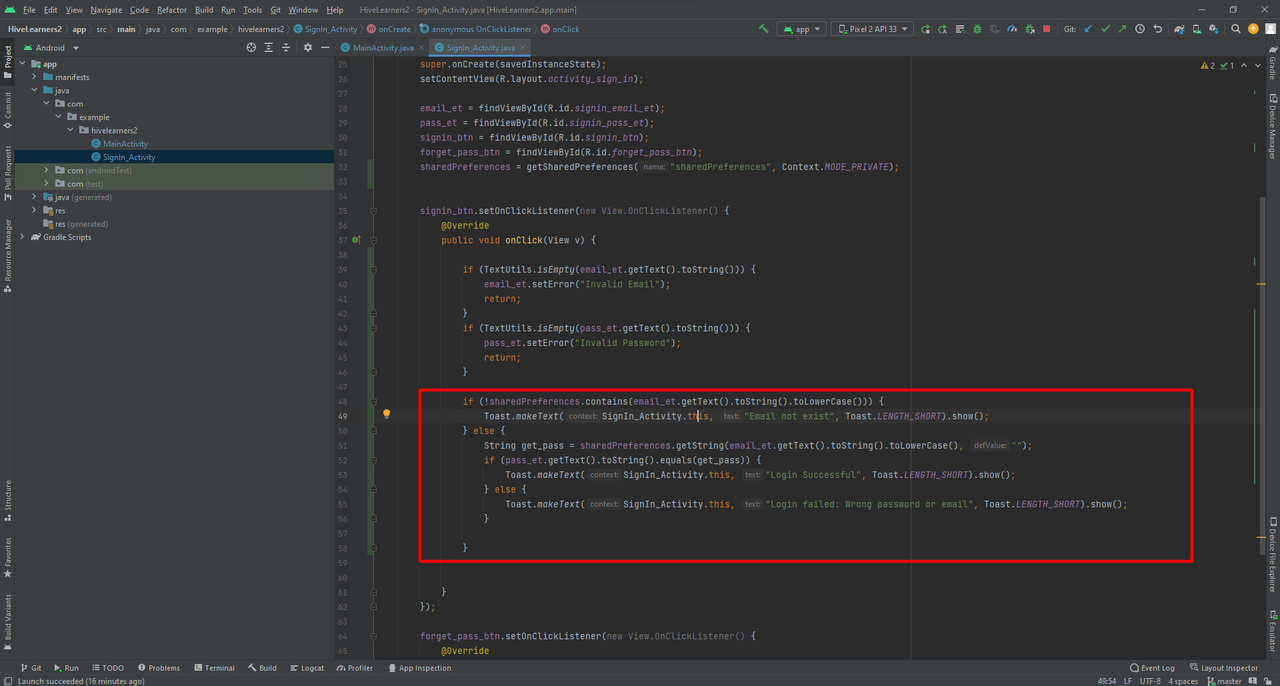Click Git Commit green checkmark
Image resolution: width=1280 pixels, height=686 pixels.
[x=1105, y=29]
